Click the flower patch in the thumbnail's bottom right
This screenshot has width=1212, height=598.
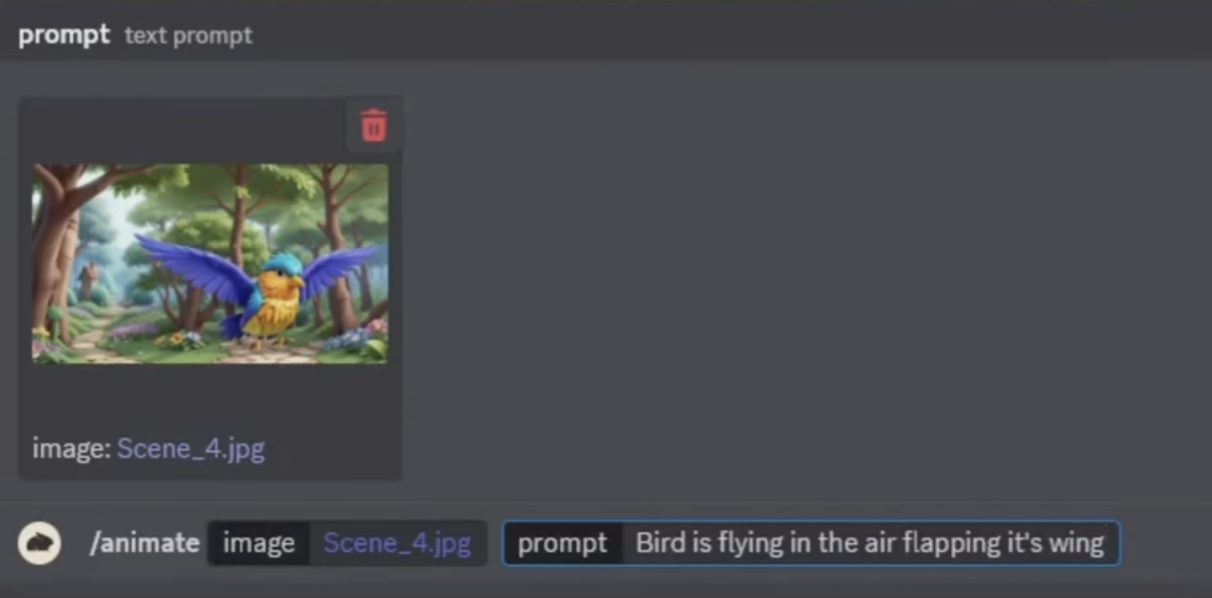point(354,340)
